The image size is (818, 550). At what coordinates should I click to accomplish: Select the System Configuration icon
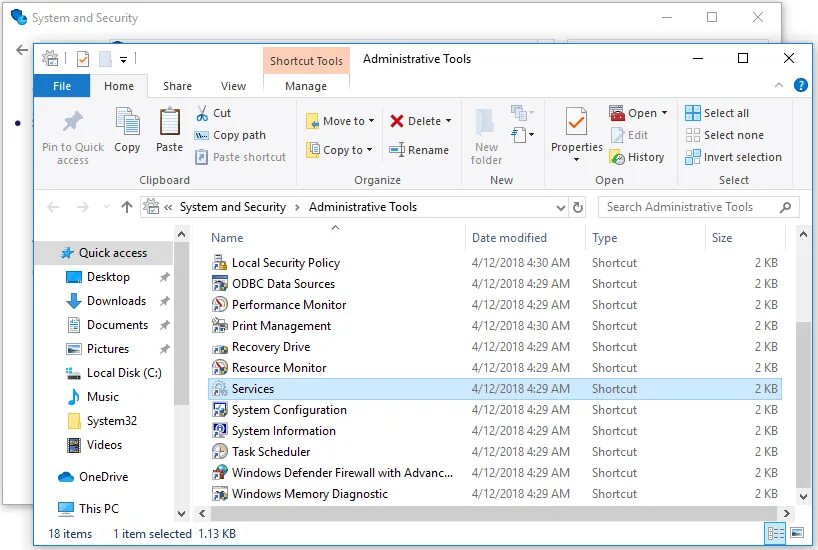click(x=220, y=410)
